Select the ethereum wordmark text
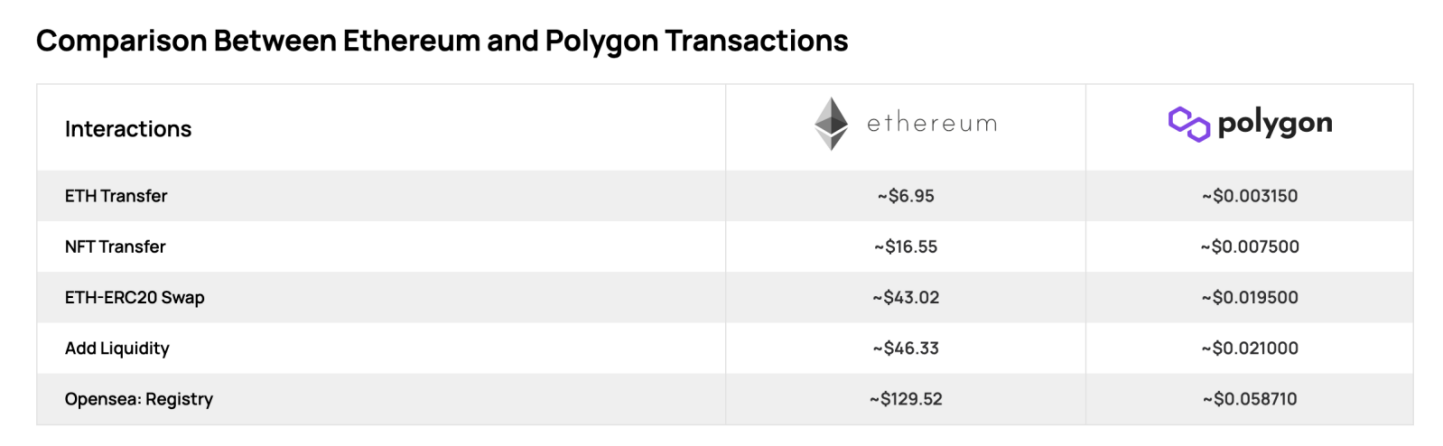1443x446 pixels. (x=931, y=124)
